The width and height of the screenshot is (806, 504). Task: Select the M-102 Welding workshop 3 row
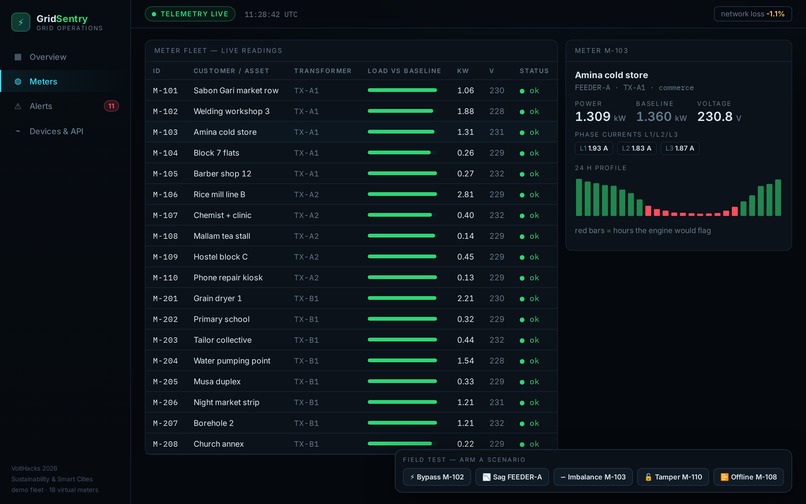(x=351, y=112)
